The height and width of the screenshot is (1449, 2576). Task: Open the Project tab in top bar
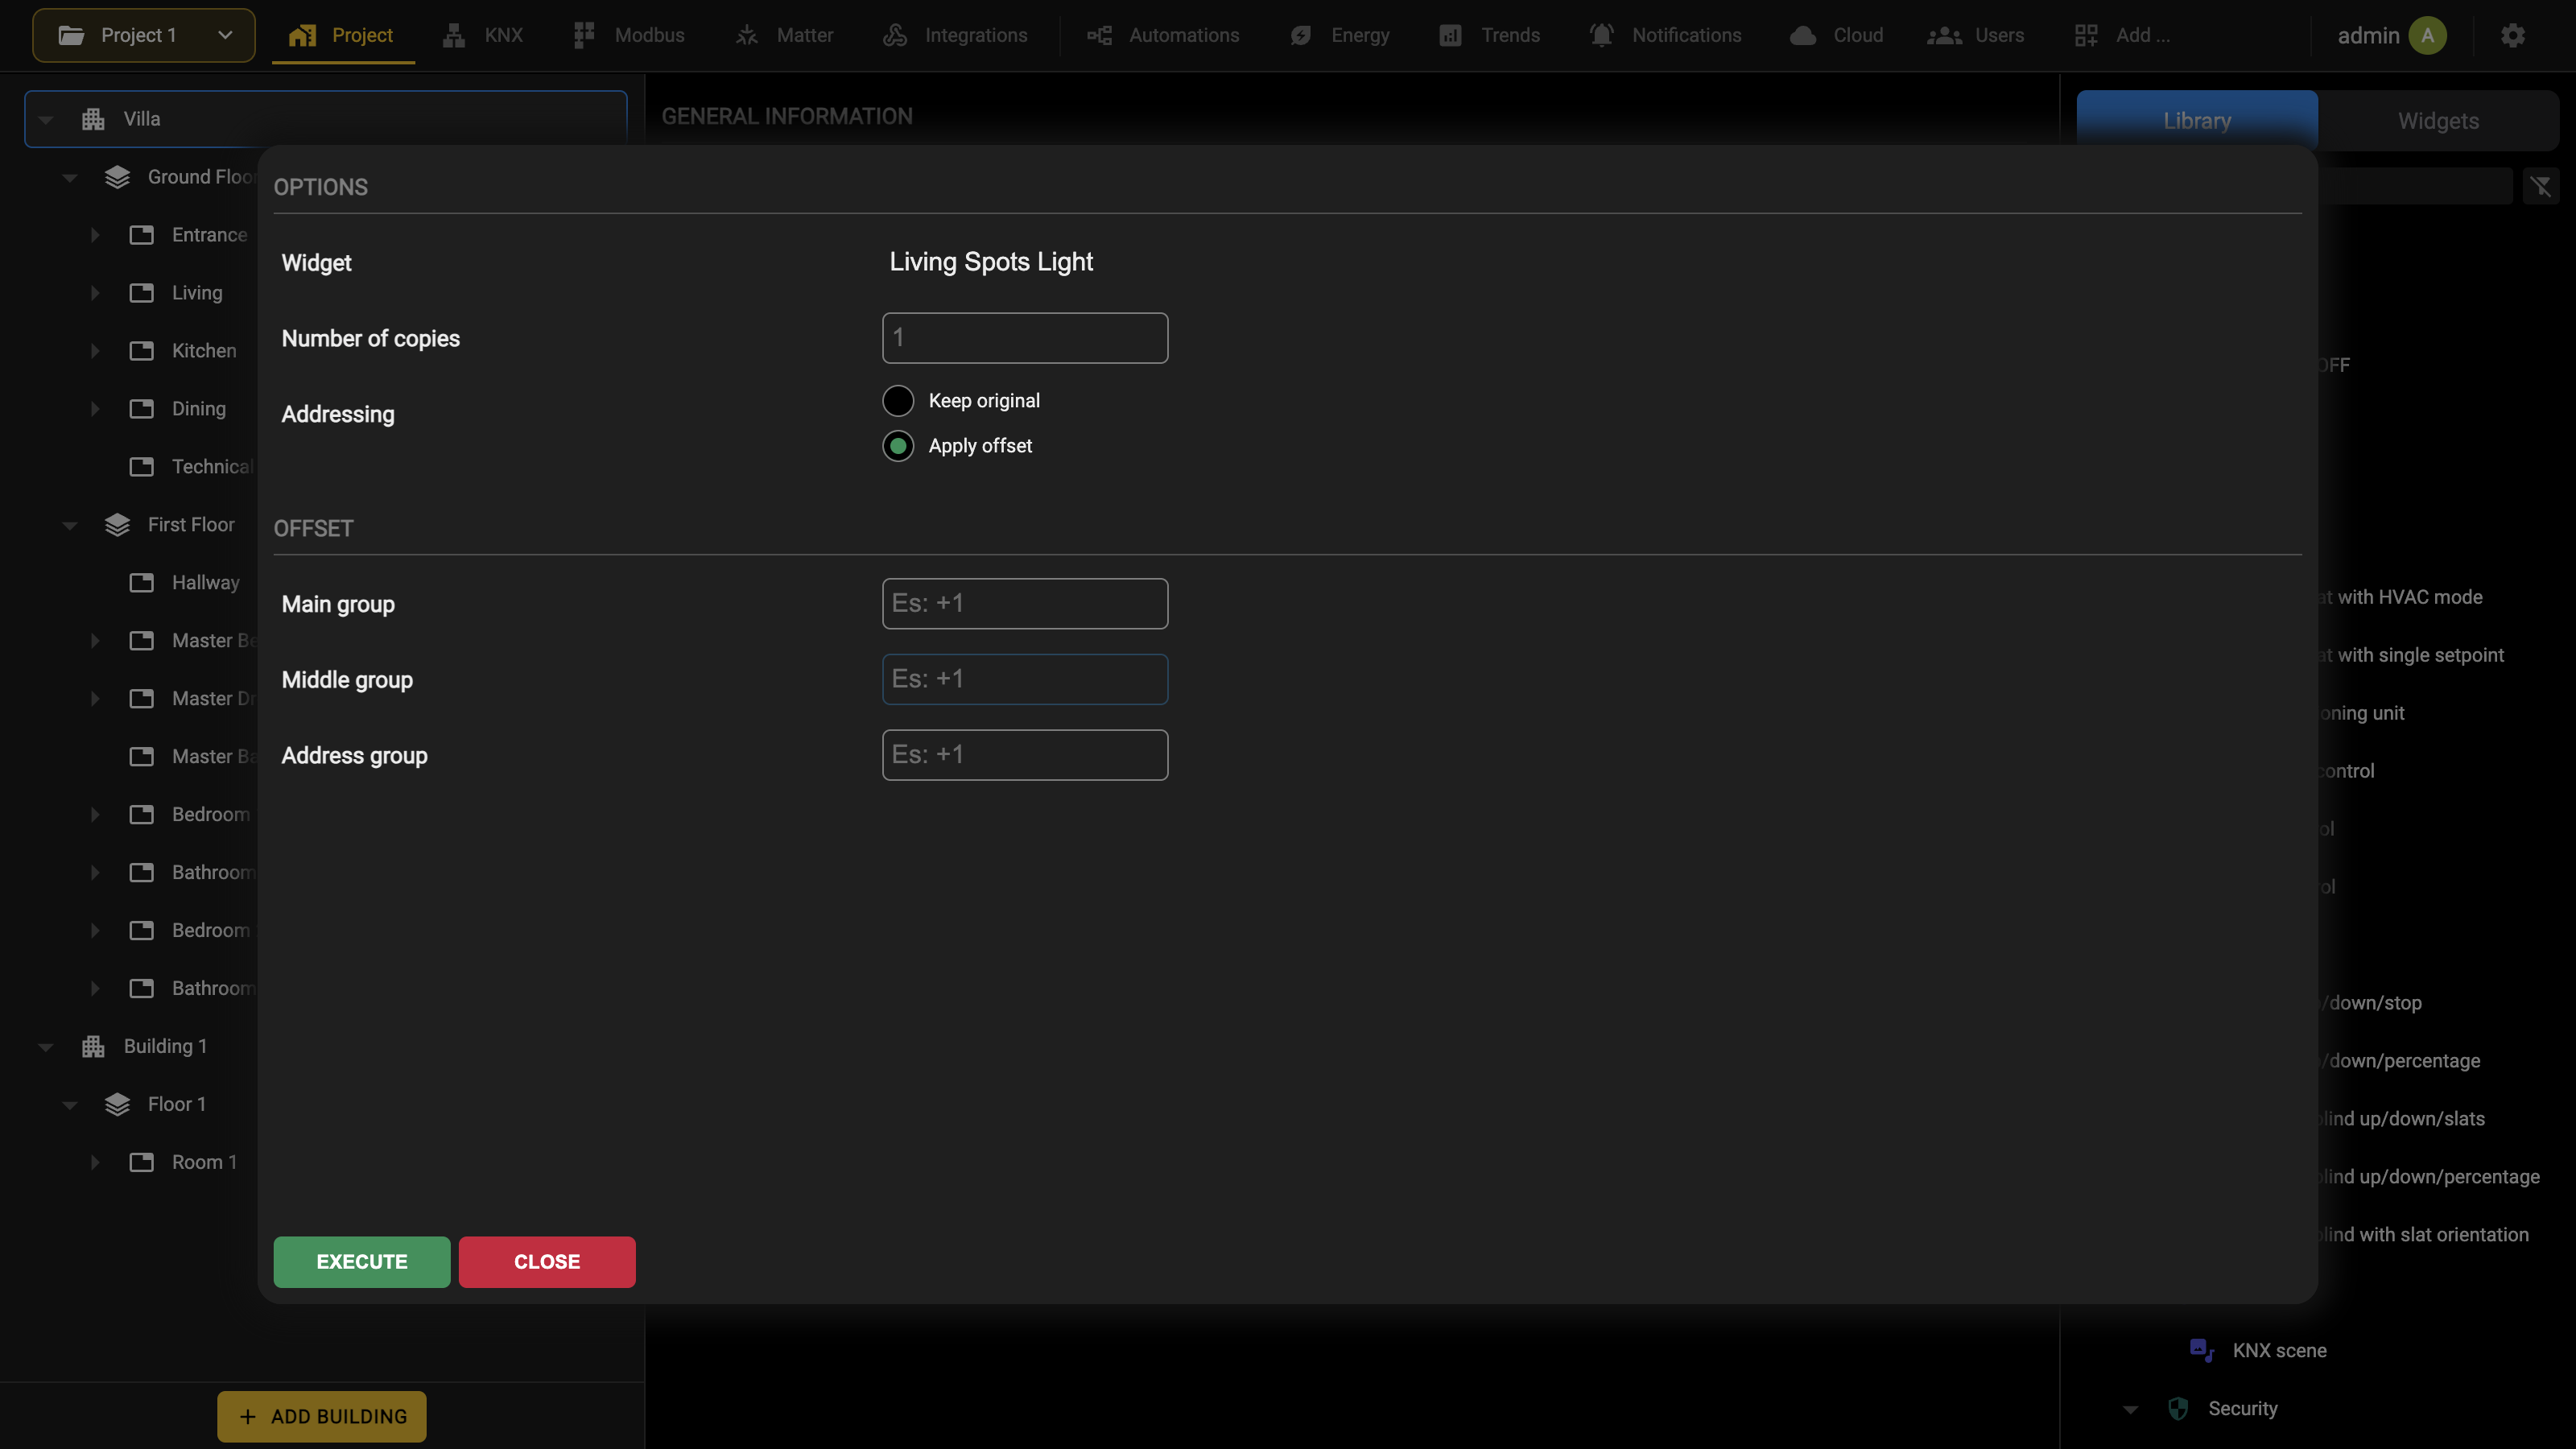pos(343,36)
